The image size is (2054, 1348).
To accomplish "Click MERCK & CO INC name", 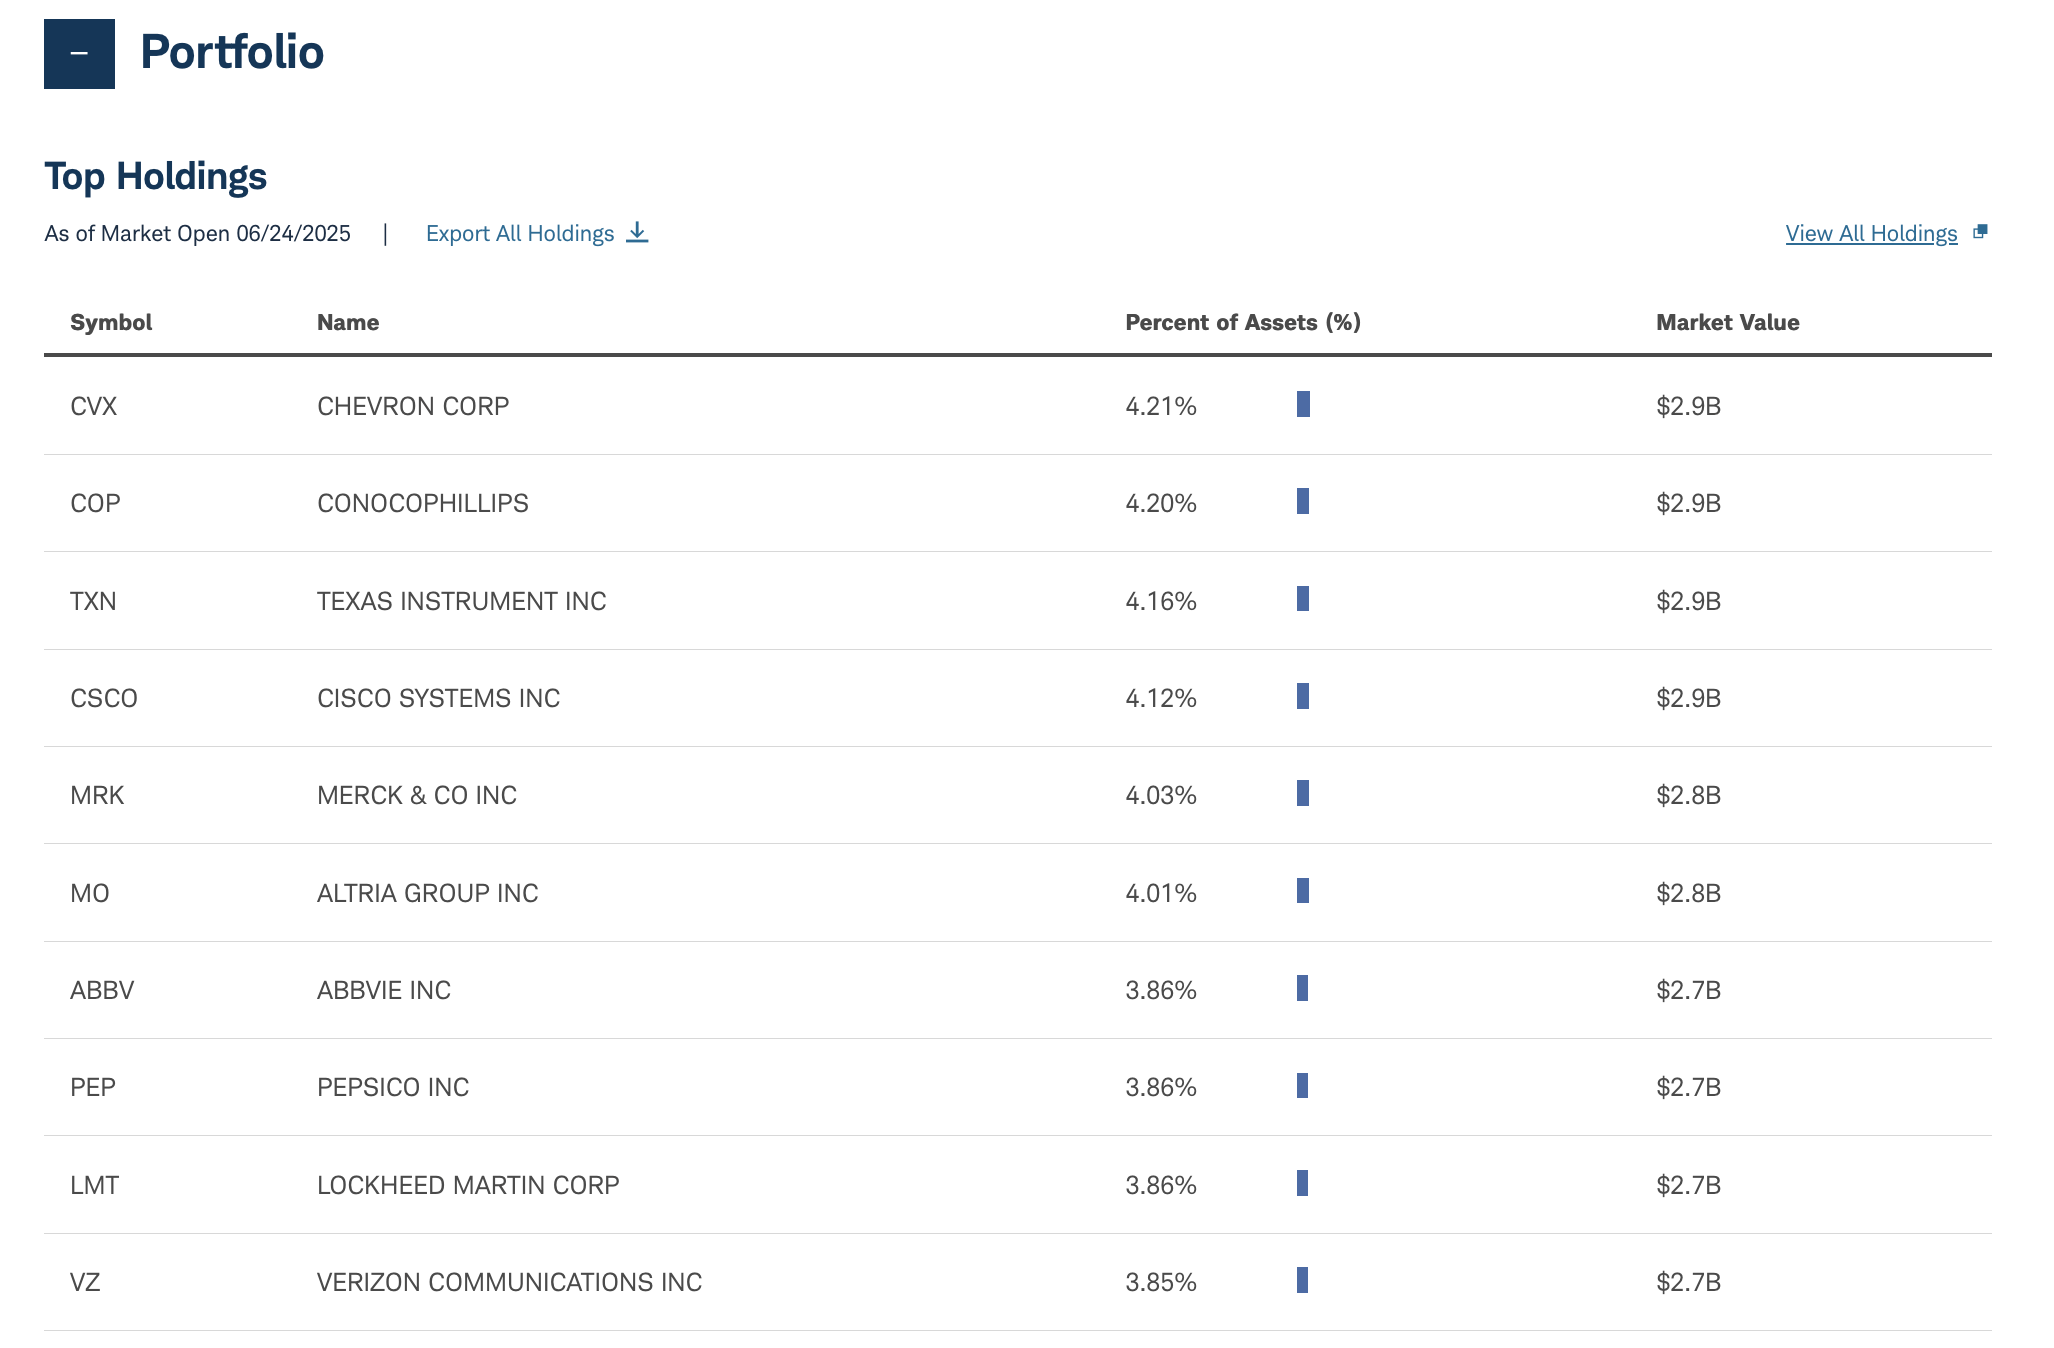I will point(417,795).
